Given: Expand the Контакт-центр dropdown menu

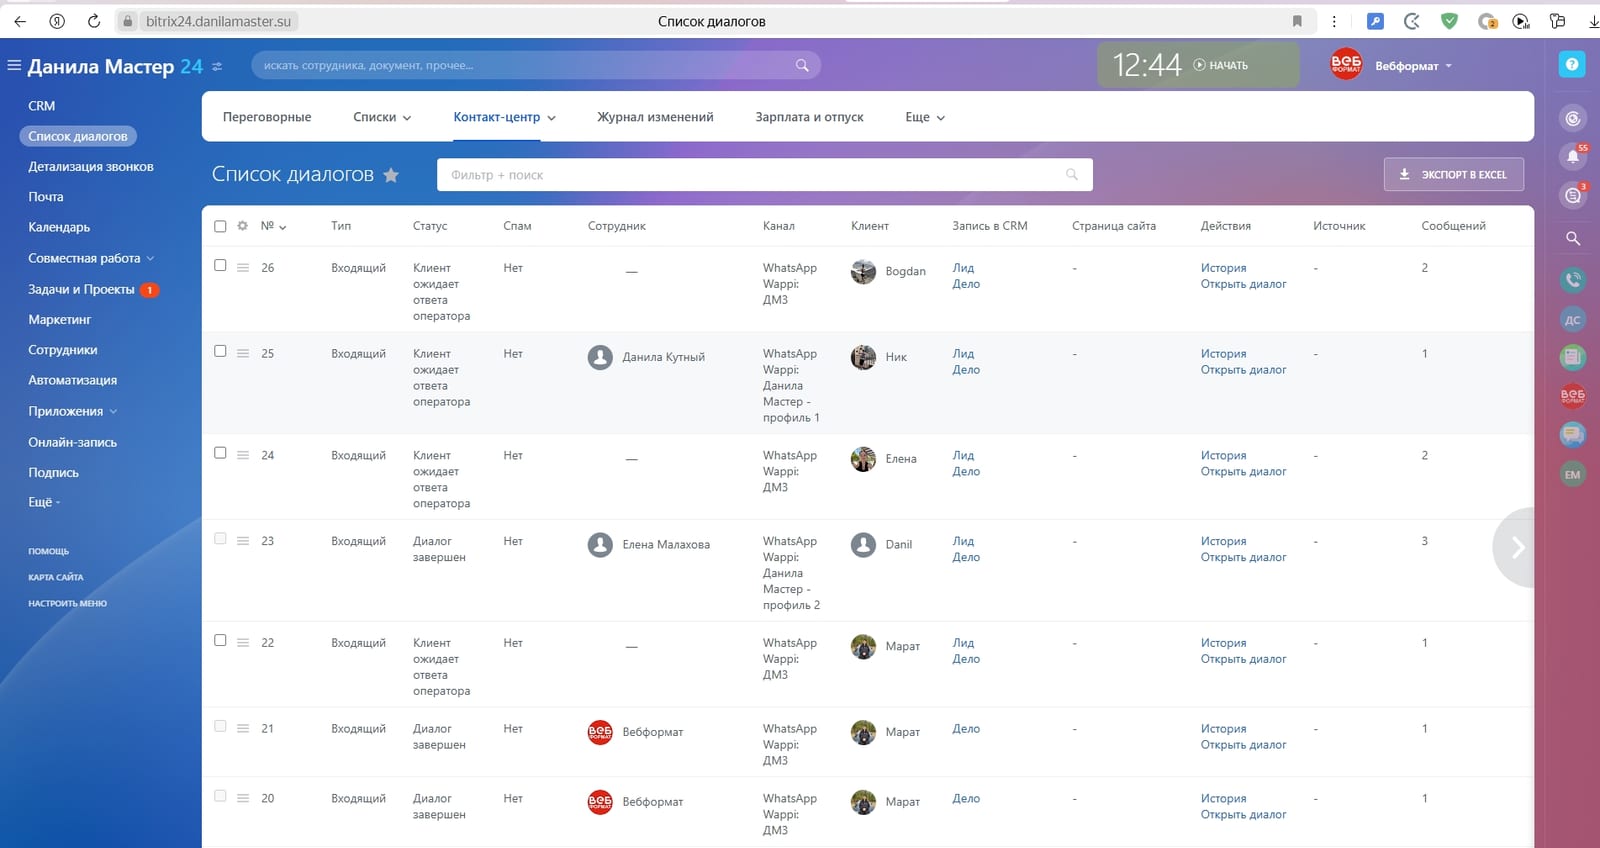Looking at the screenshot, I should 504,117.
